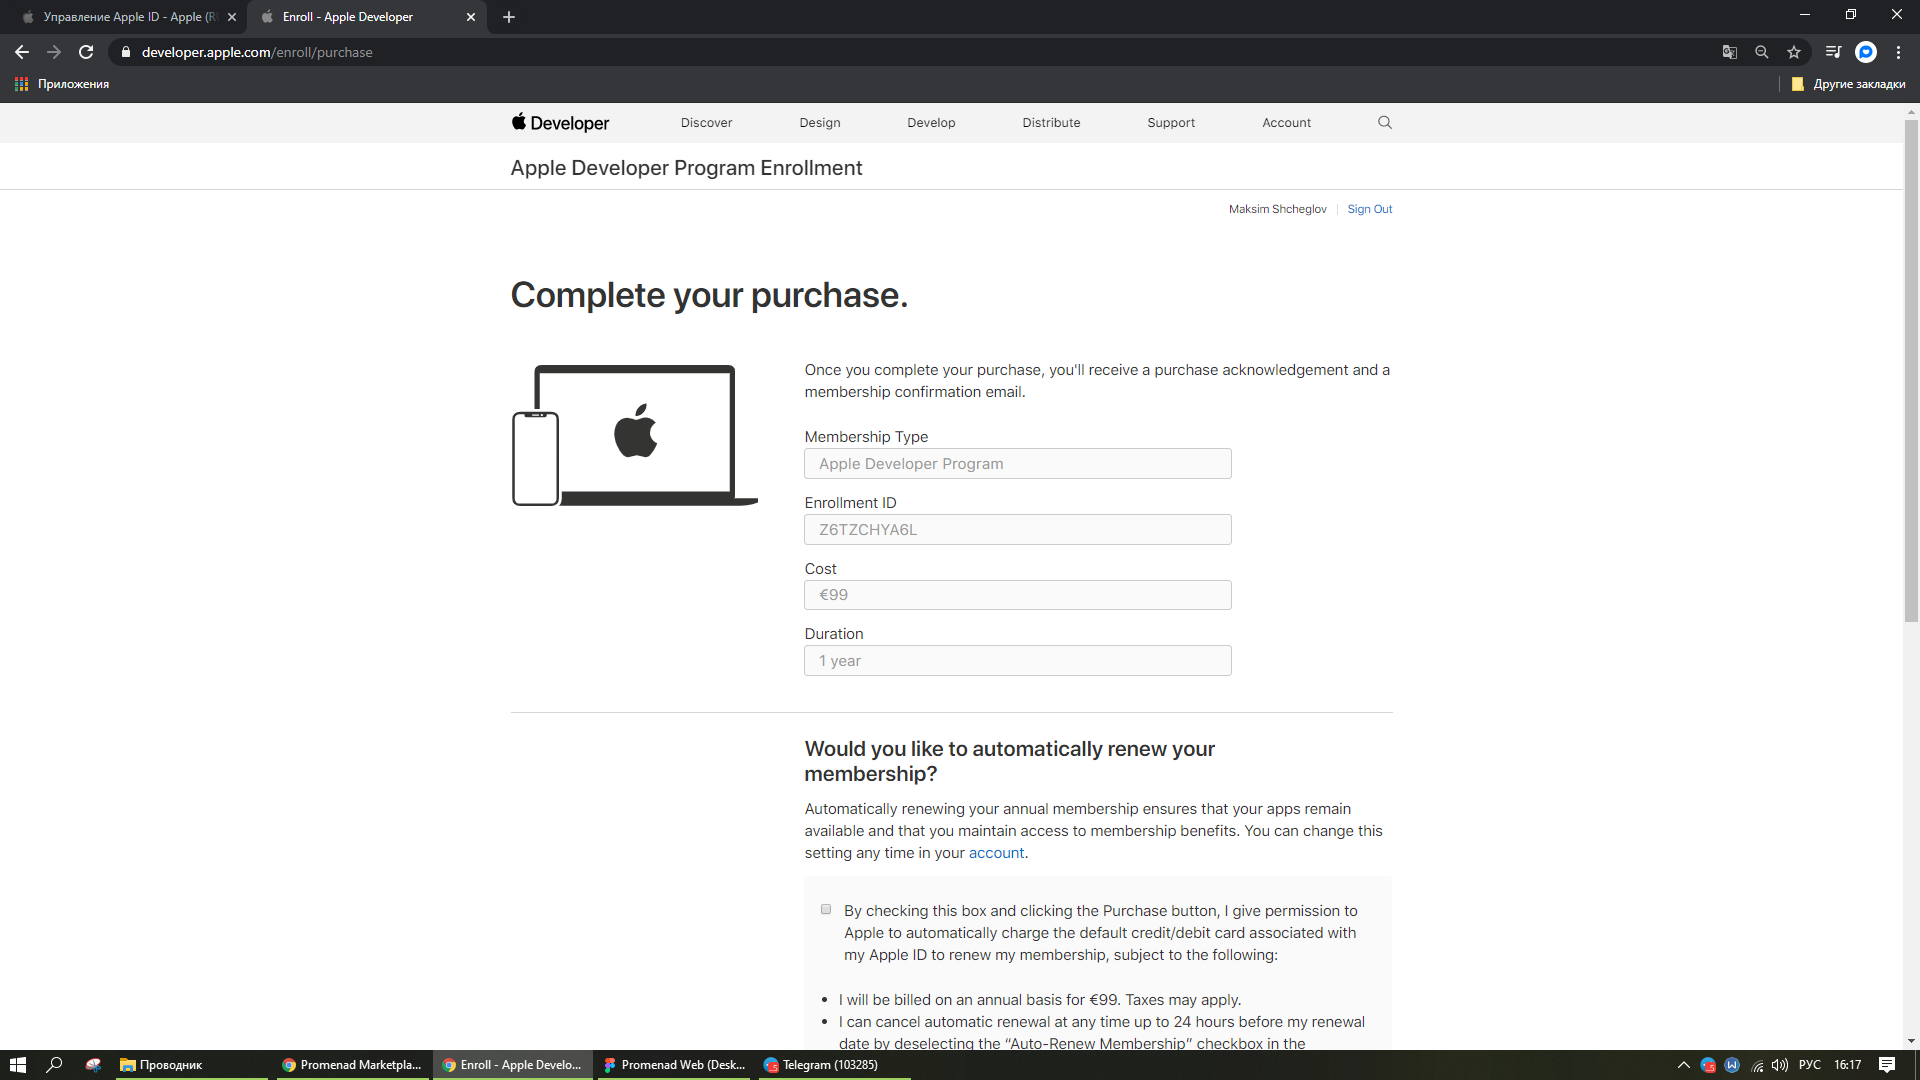The height and width of the screenshot is (1080, 1920).
Task: Open Chrome's three-dot menu
Action: click(1898, 52)
